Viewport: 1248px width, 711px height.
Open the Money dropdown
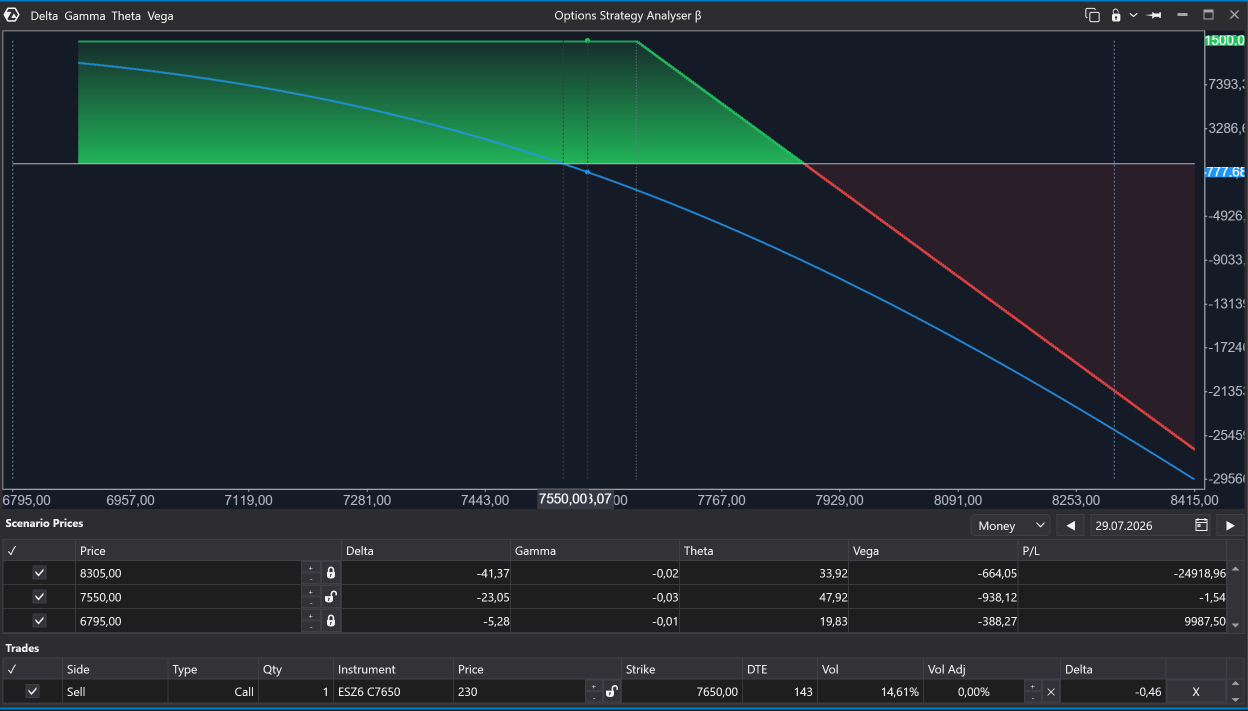tap(1010, 525)
